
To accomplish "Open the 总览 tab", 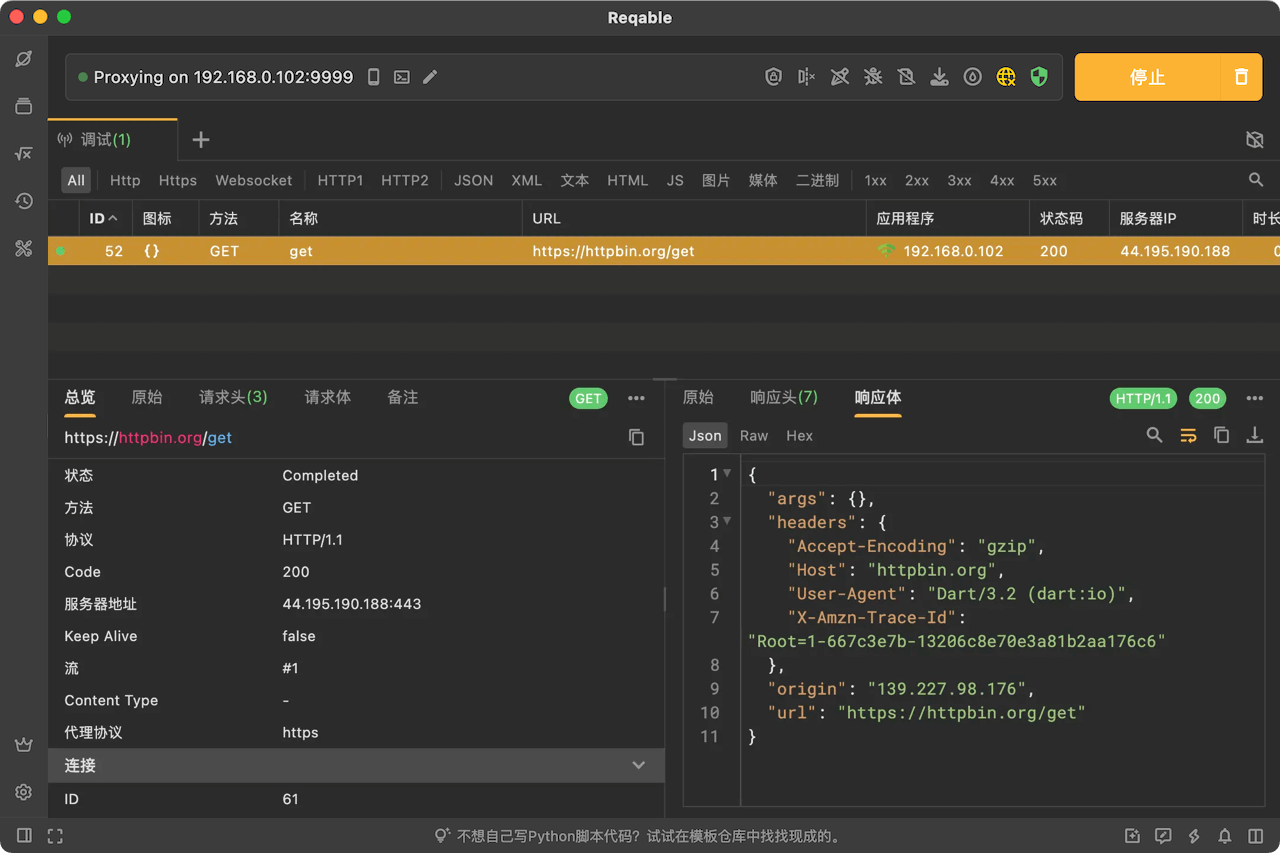I will (x=80, y=398).
